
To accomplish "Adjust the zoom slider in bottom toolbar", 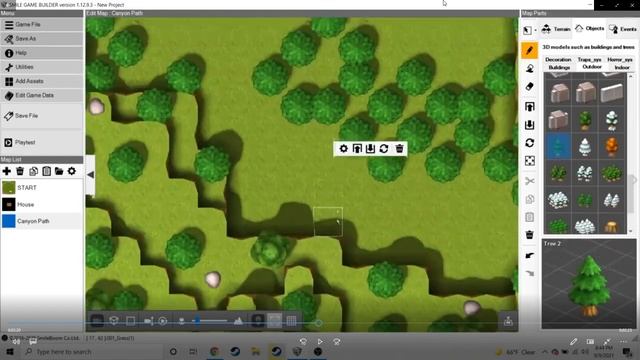I will [197, 321].
